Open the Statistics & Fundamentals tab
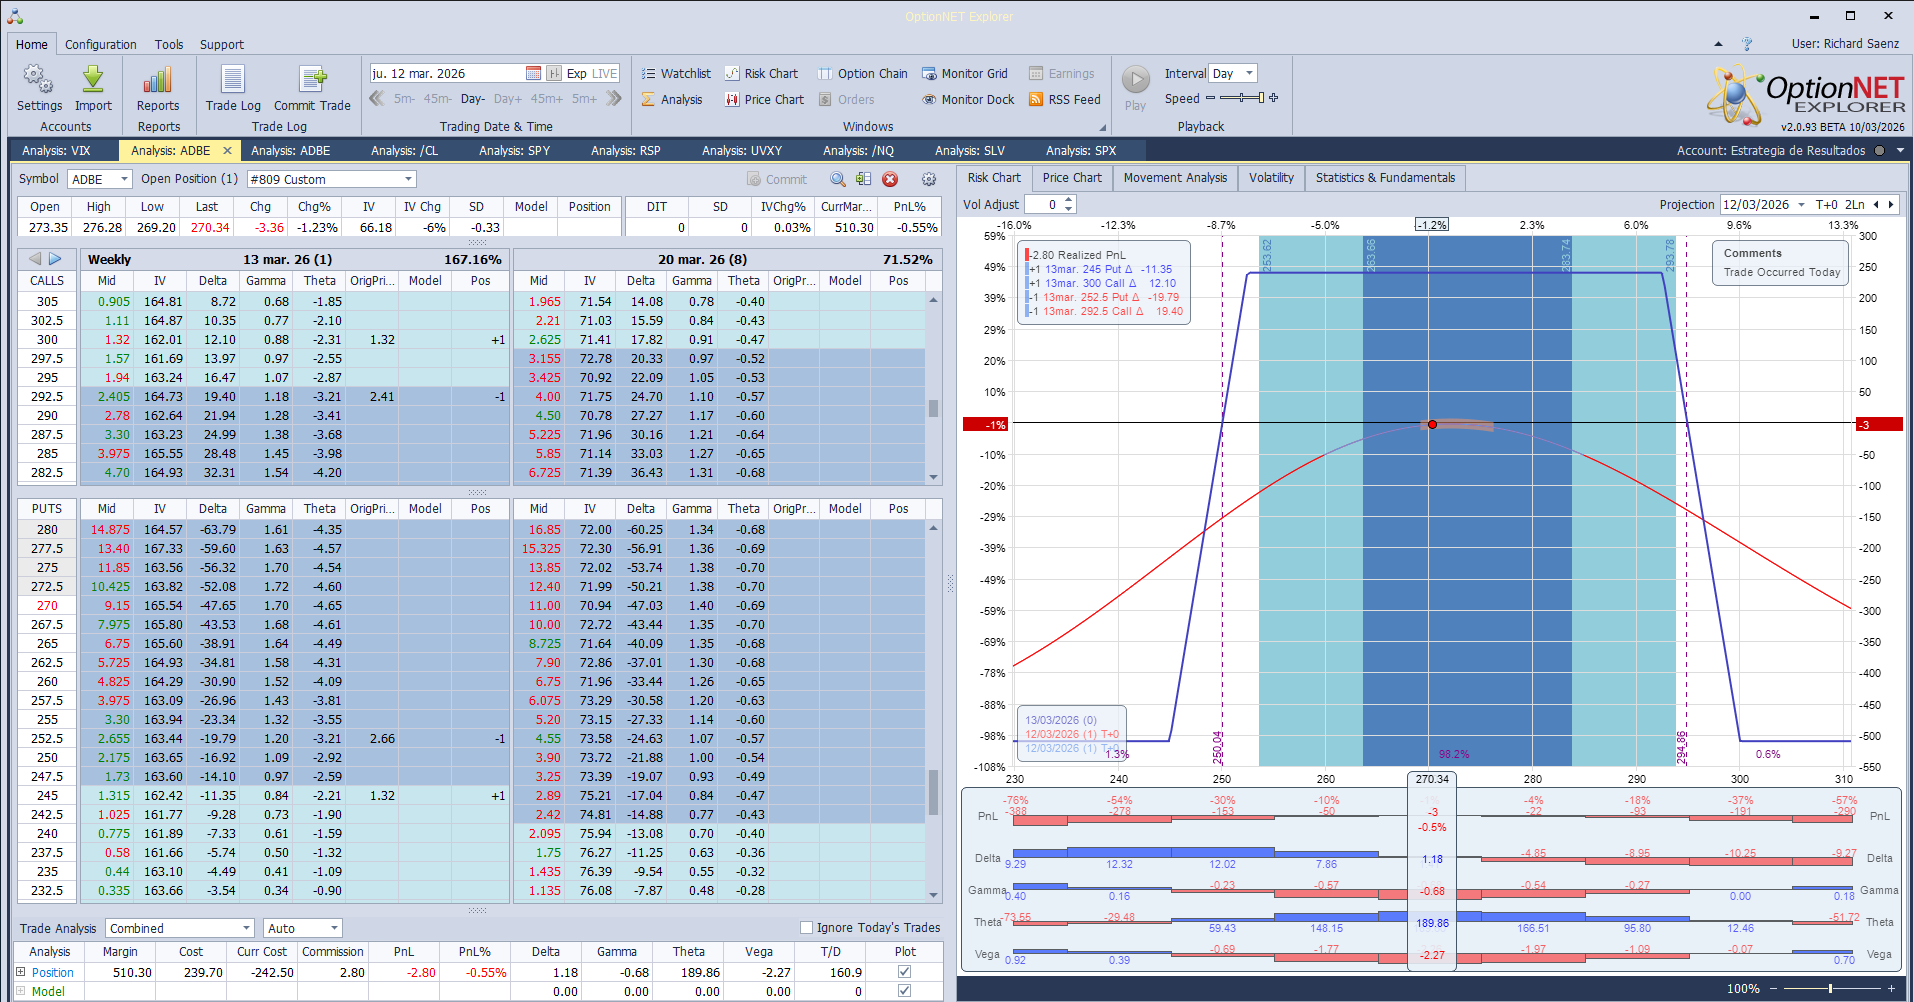Image resolution: width=1914 pixels, height=1002 pixels. pyautogui.click(x=1385, y=178)
